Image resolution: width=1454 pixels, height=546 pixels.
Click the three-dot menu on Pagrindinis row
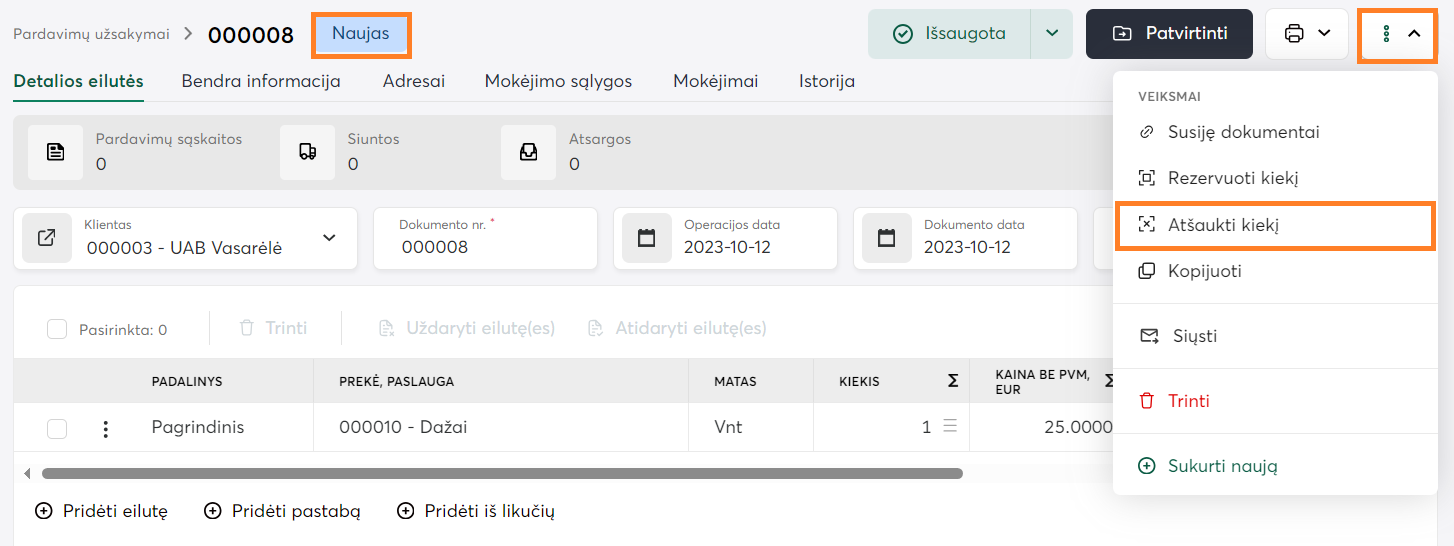click(x=105, y=428)
